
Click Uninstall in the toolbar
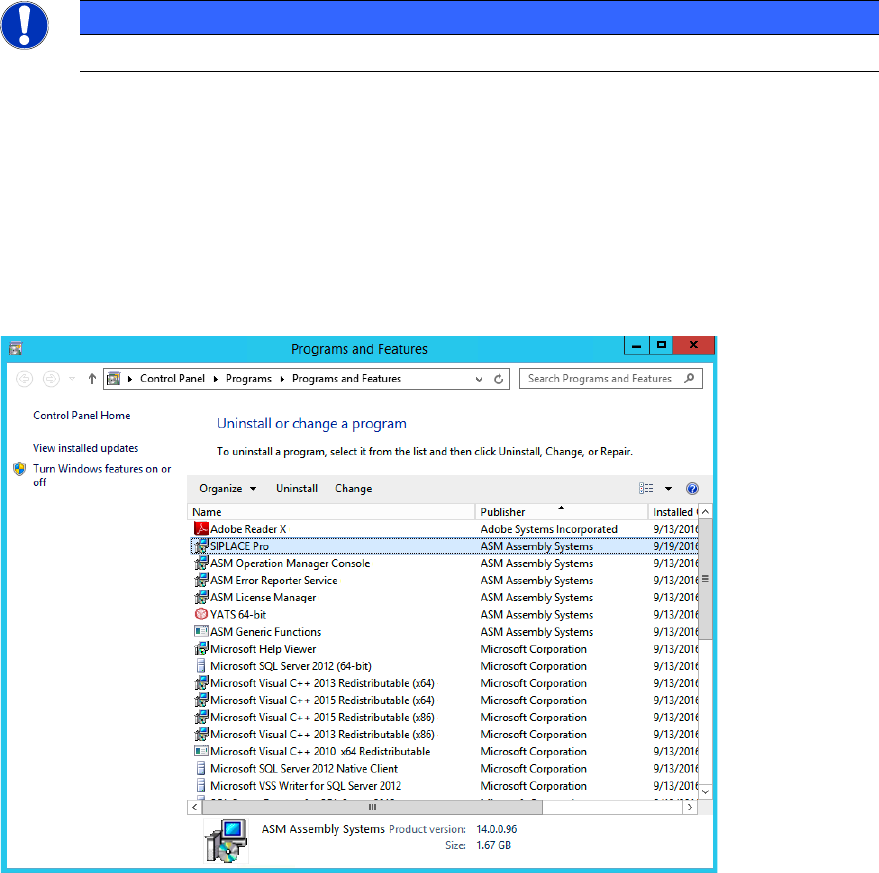coord(297,488)
